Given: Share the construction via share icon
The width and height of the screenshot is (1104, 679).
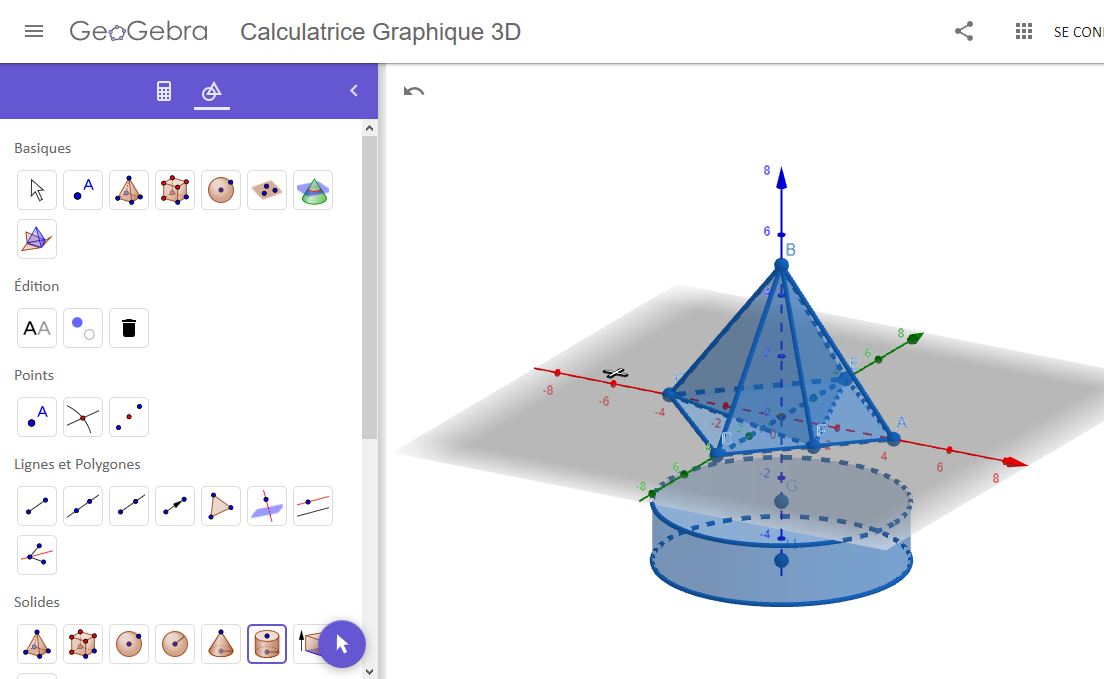Looking at the screenshot, I should 963,31.
